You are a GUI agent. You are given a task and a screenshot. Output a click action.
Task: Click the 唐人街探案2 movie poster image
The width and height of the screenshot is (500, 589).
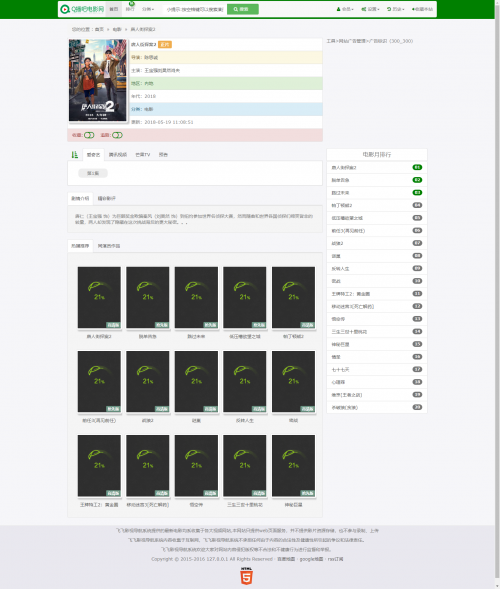(x=98, y=80)
